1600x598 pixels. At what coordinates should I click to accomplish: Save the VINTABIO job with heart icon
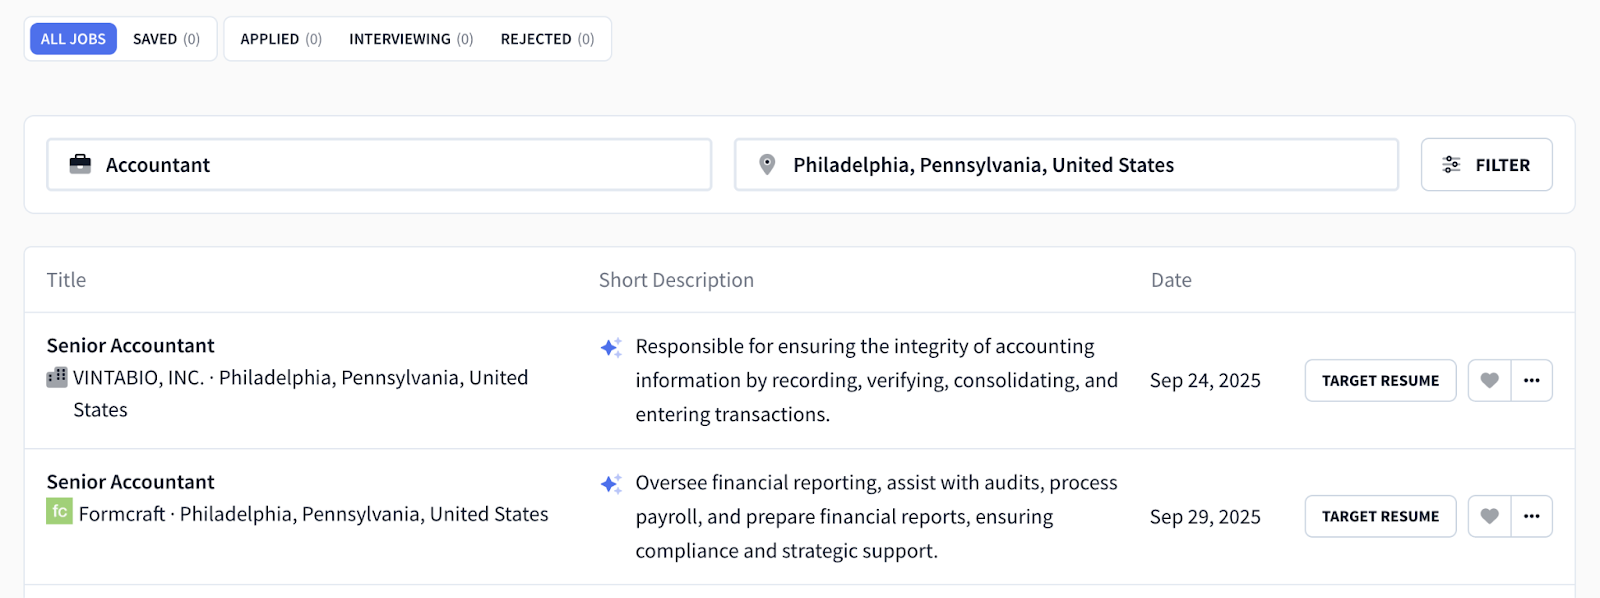pos(1489,381)
